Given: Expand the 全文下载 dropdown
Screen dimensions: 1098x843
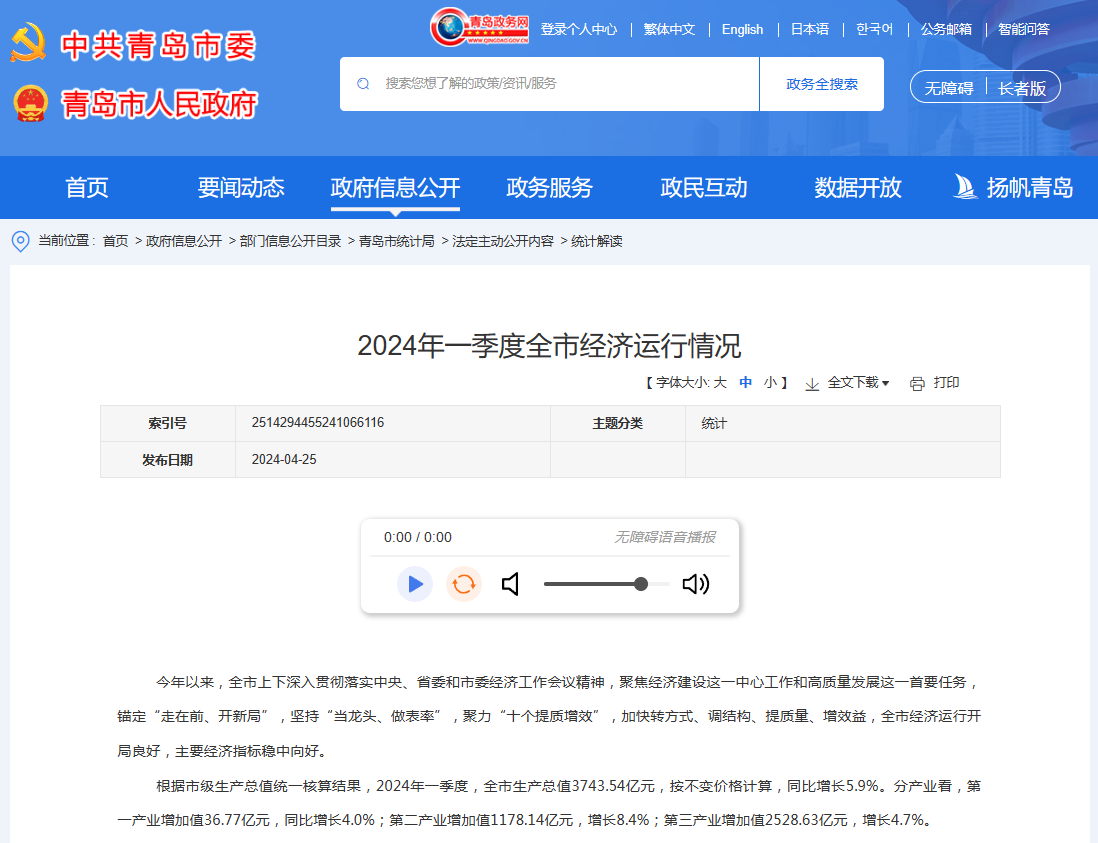Looking at the screenshot, I should click(858, 382).
